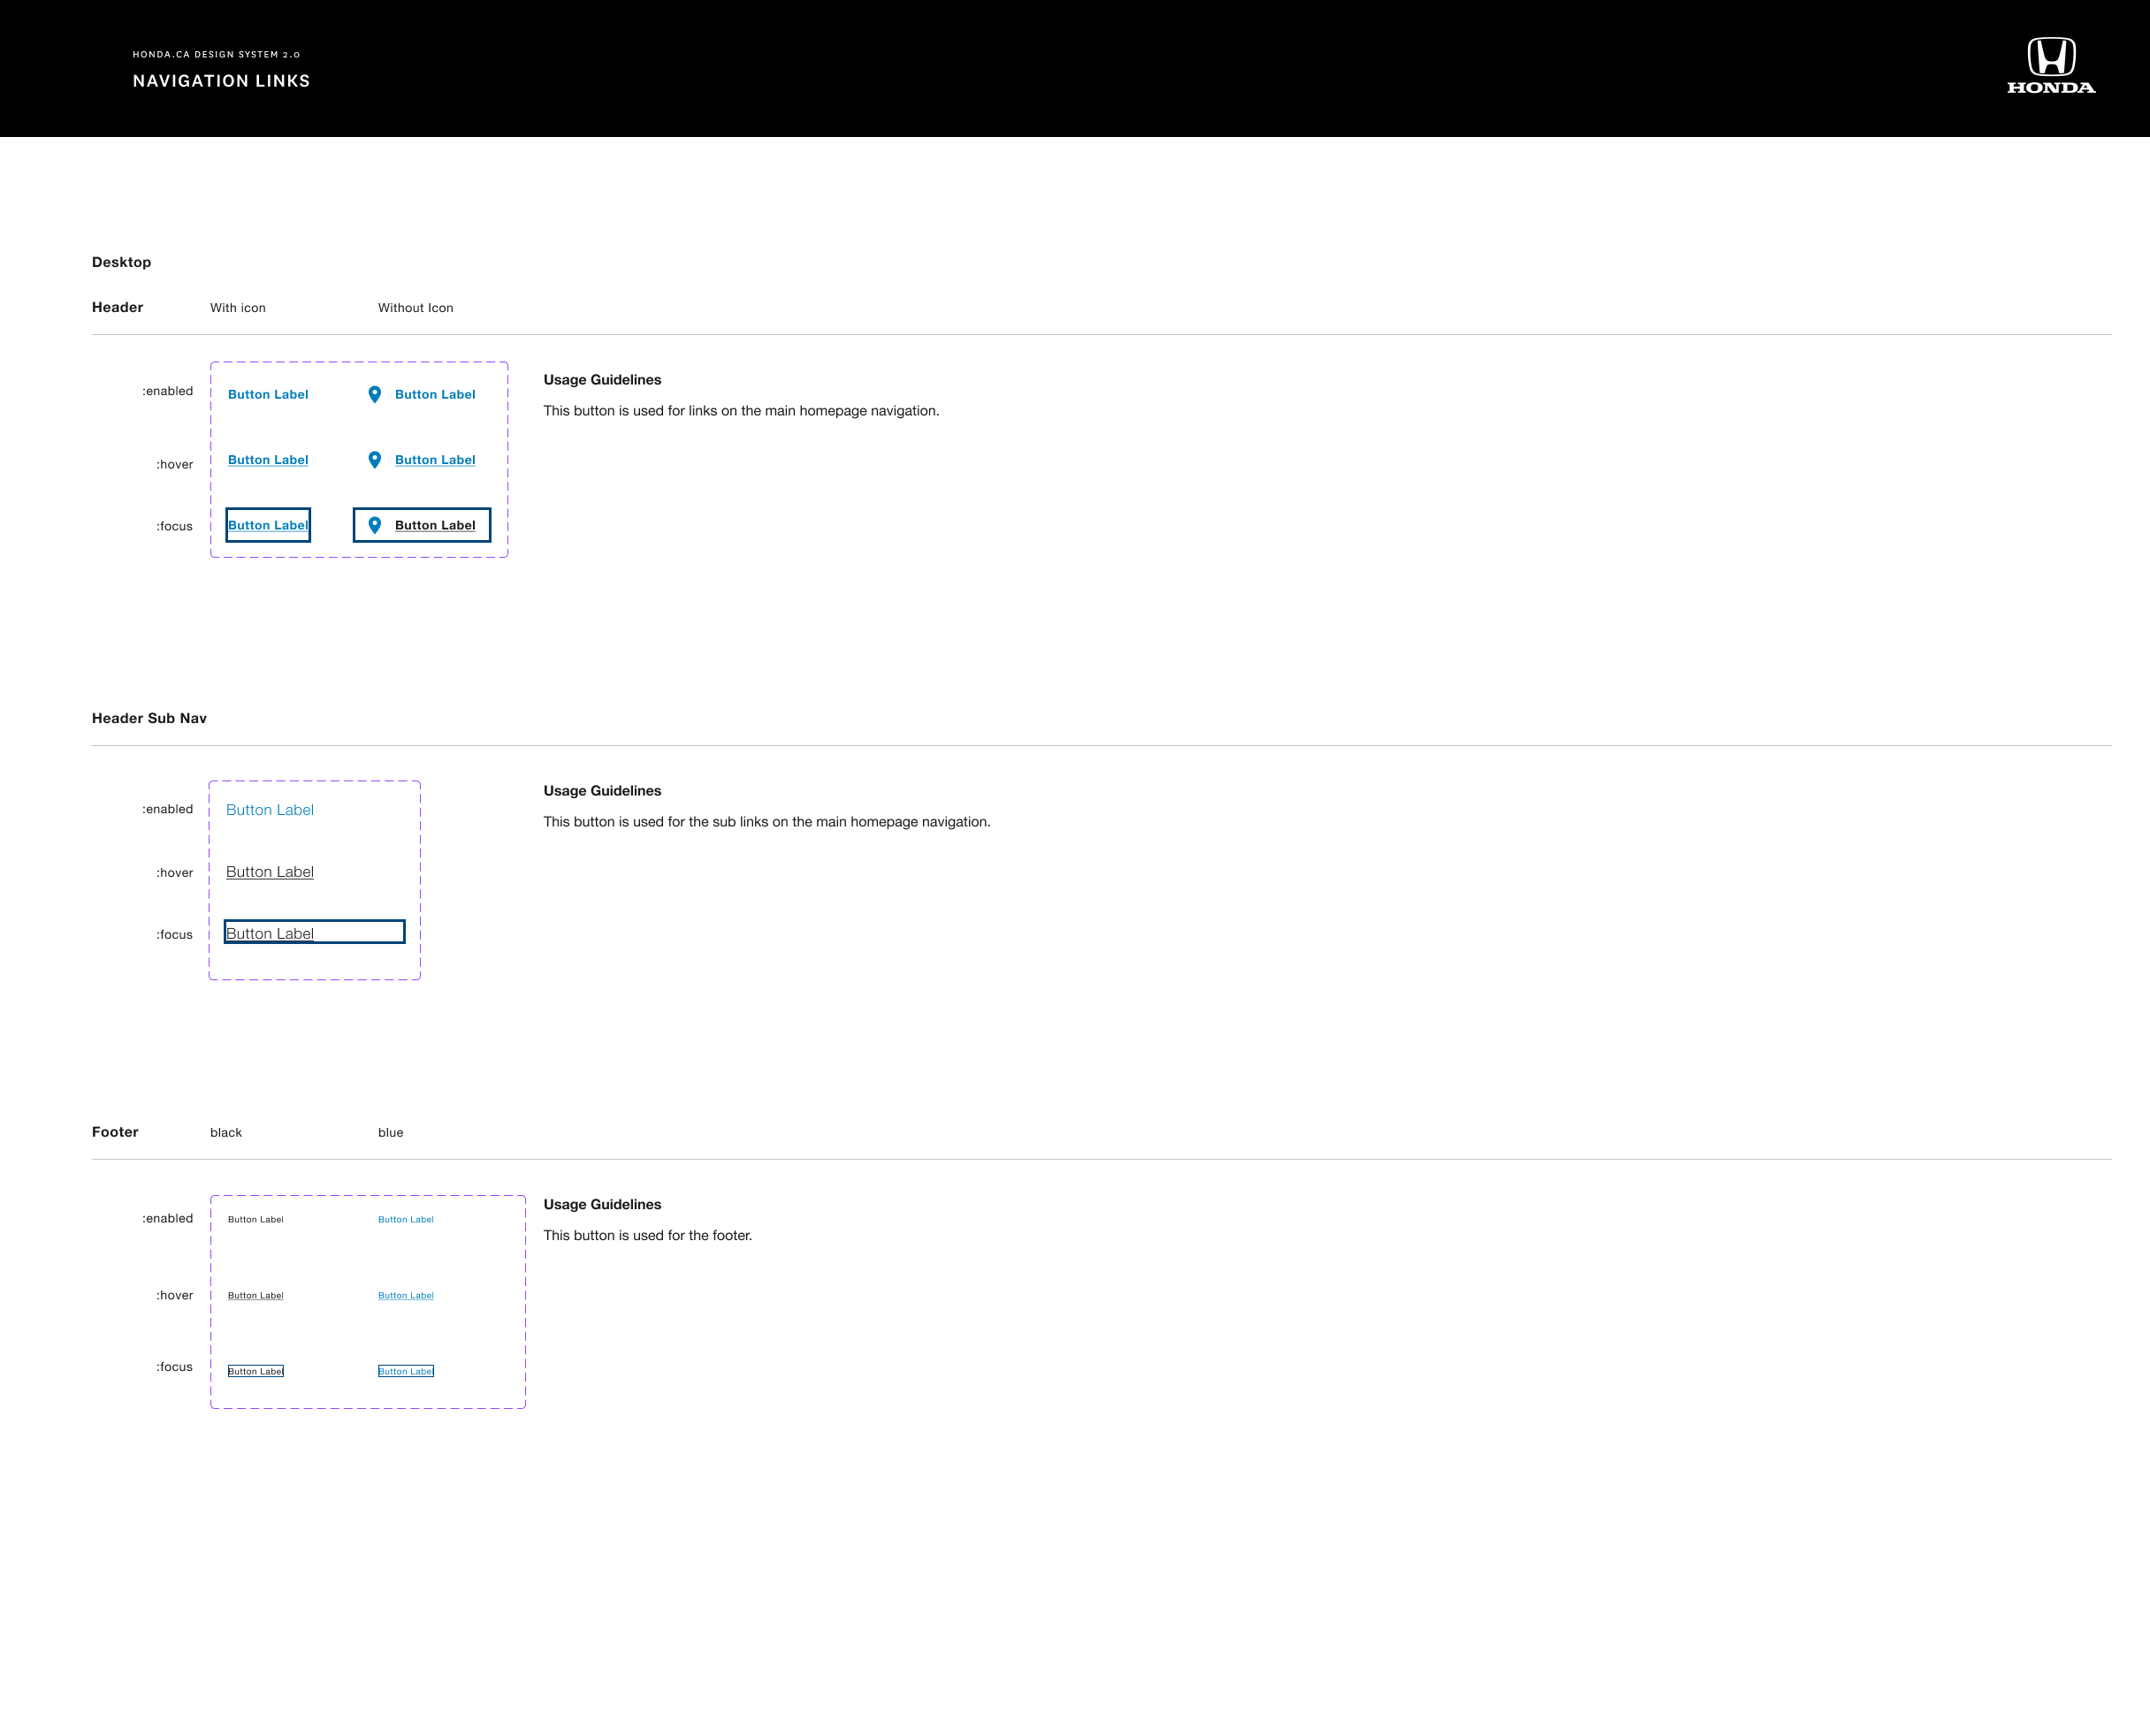Click the enabled Header Sub Nav Button Label

[x=270, y=810]
